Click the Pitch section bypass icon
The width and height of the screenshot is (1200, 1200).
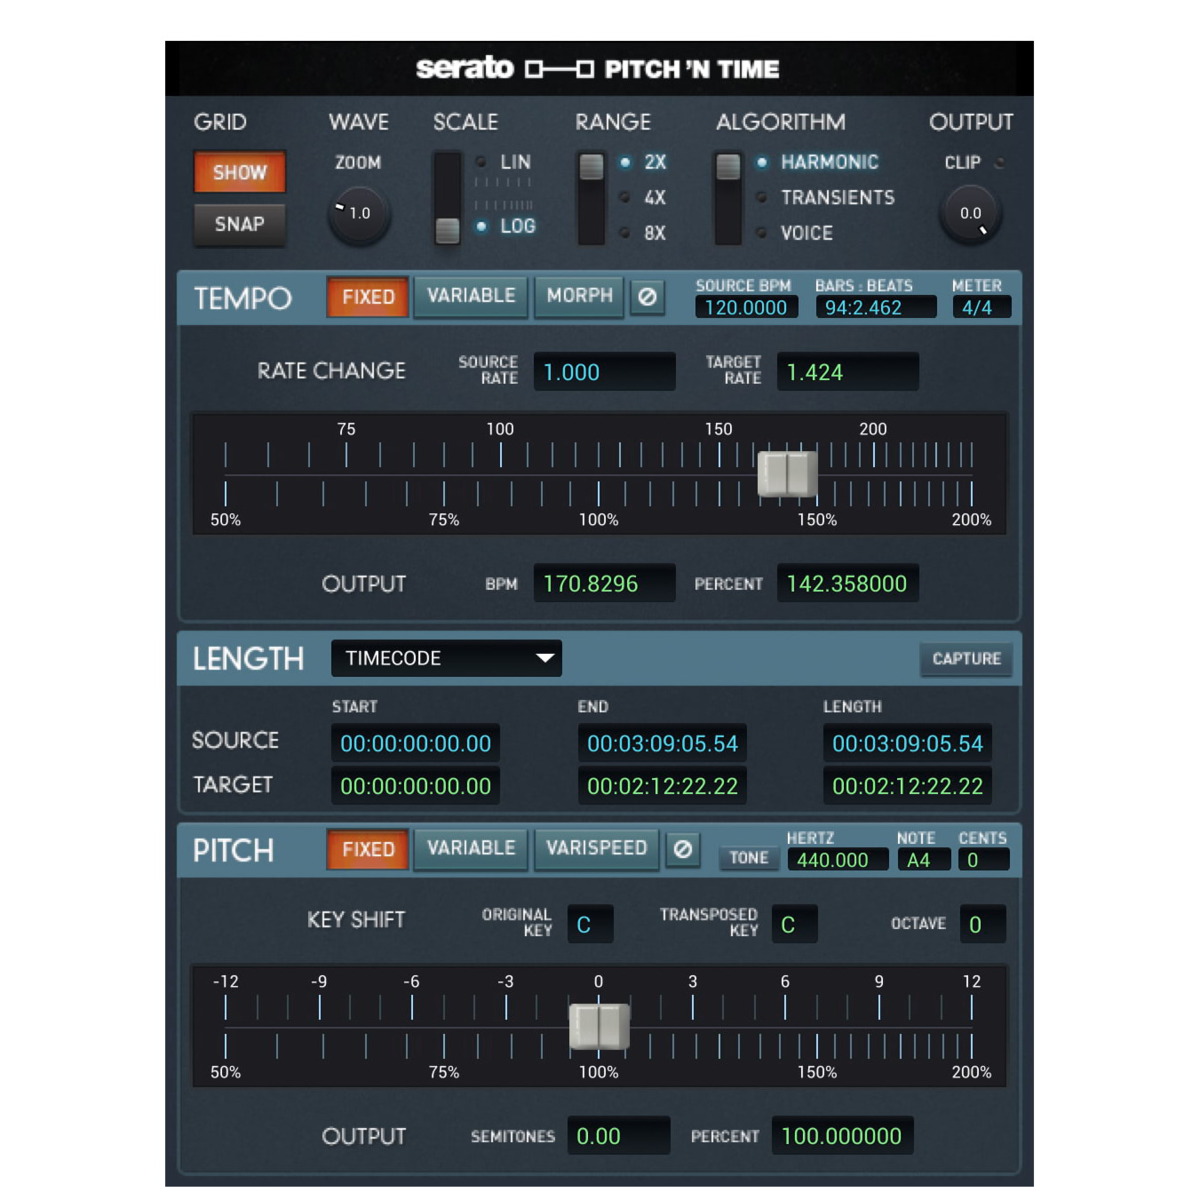(x=684, y=849)
